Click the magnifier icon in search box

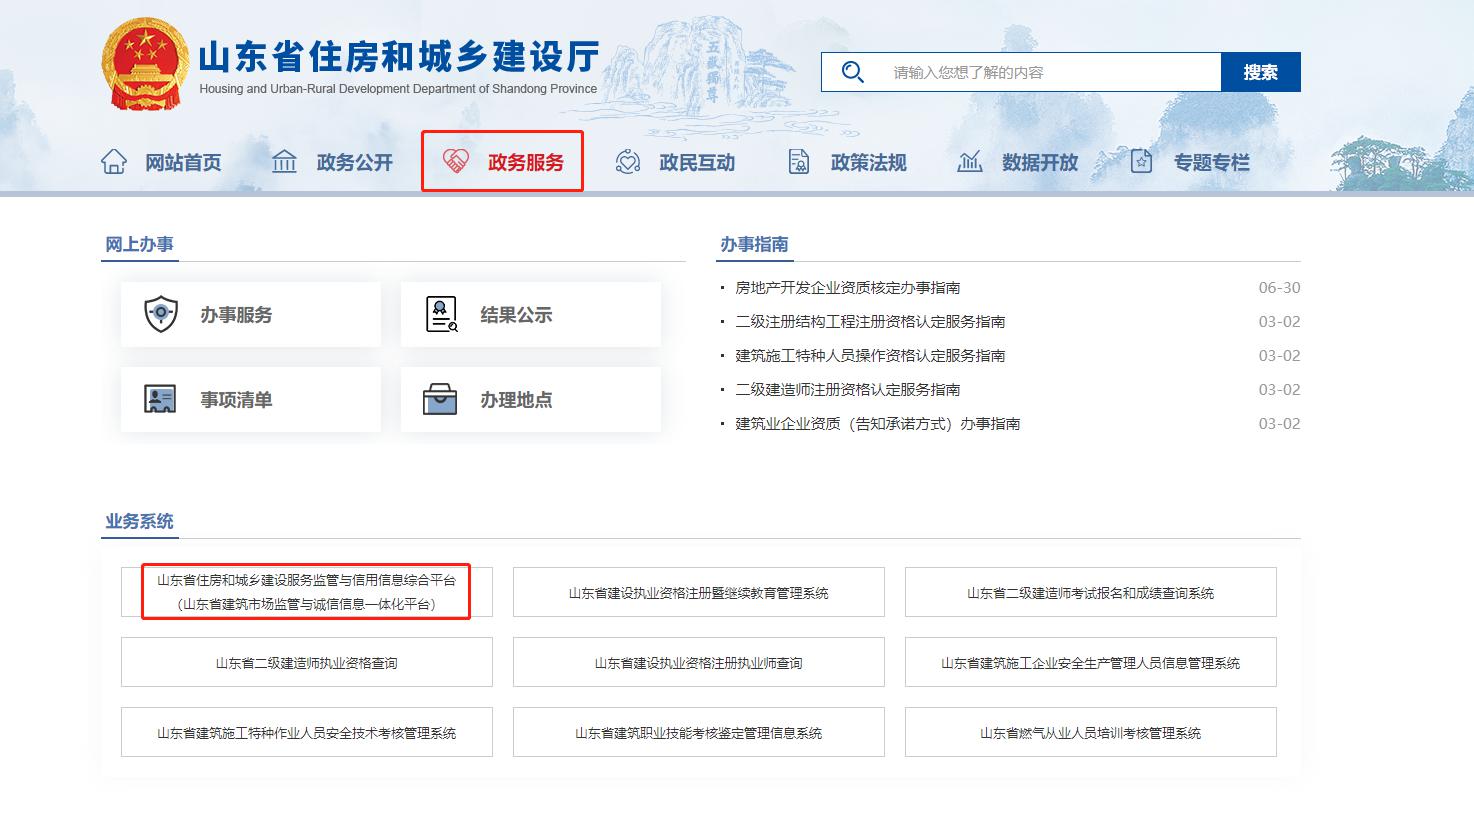pos(852,72)
